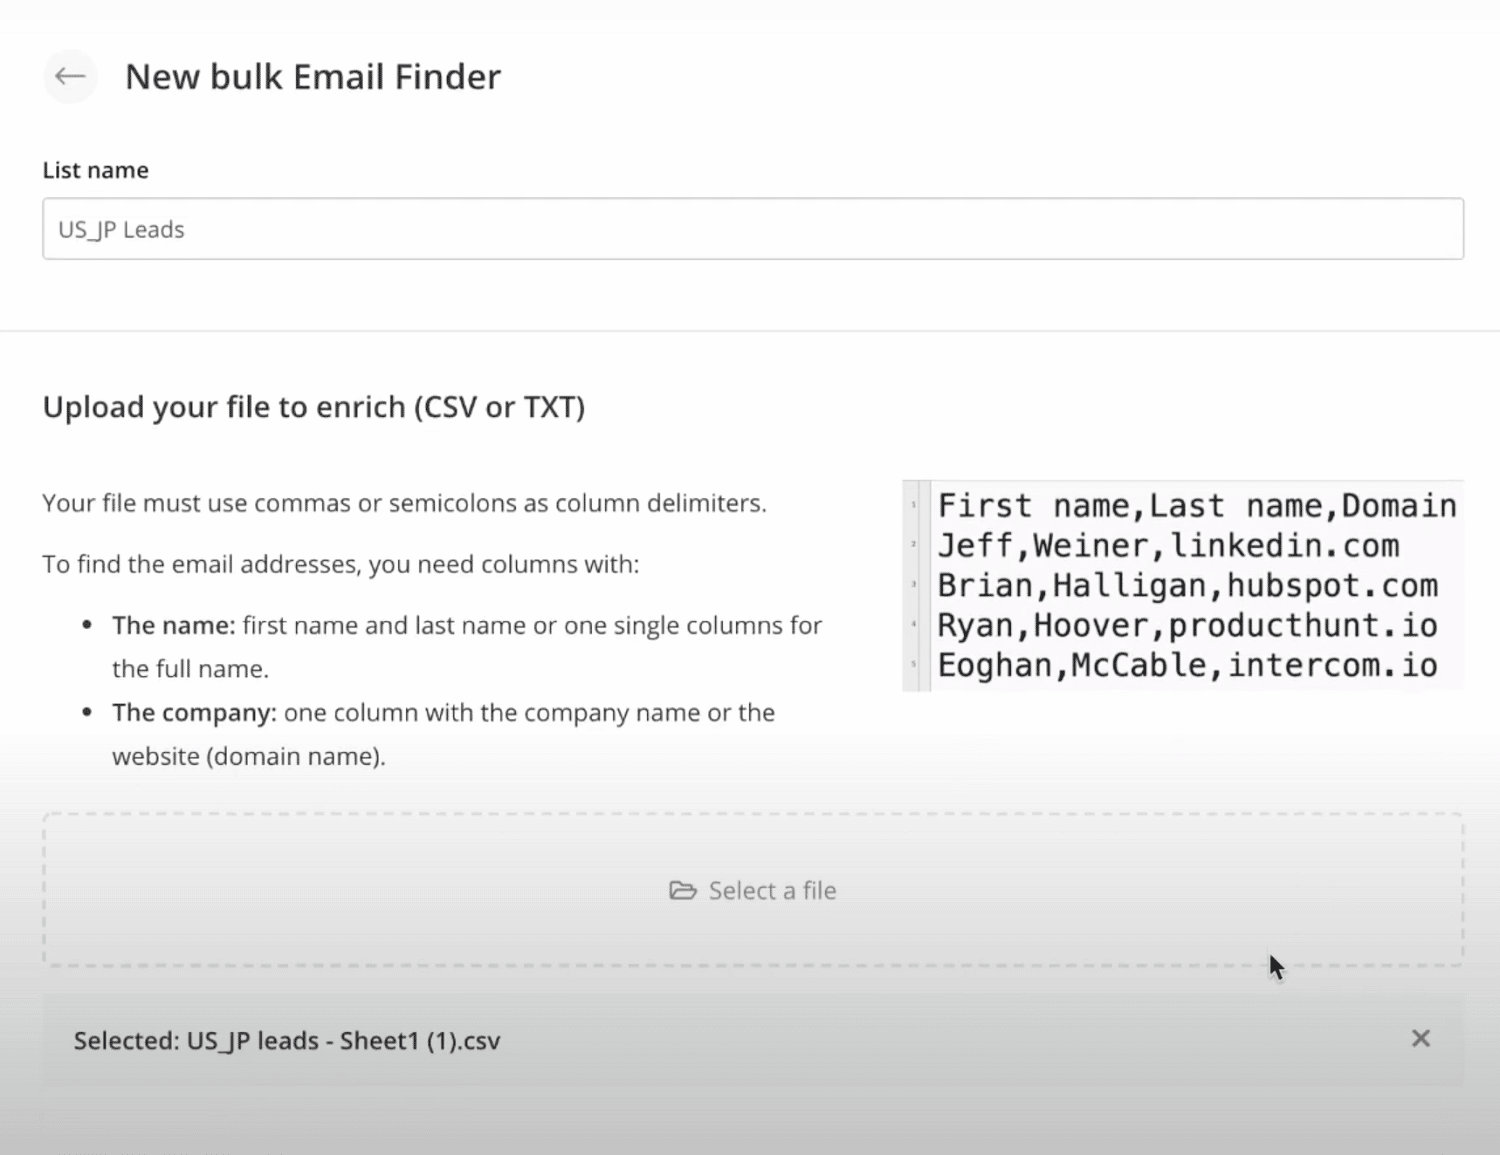Click The company: bullet text
Viewport: 1500px width, 1155px height.
click(443, 734)
